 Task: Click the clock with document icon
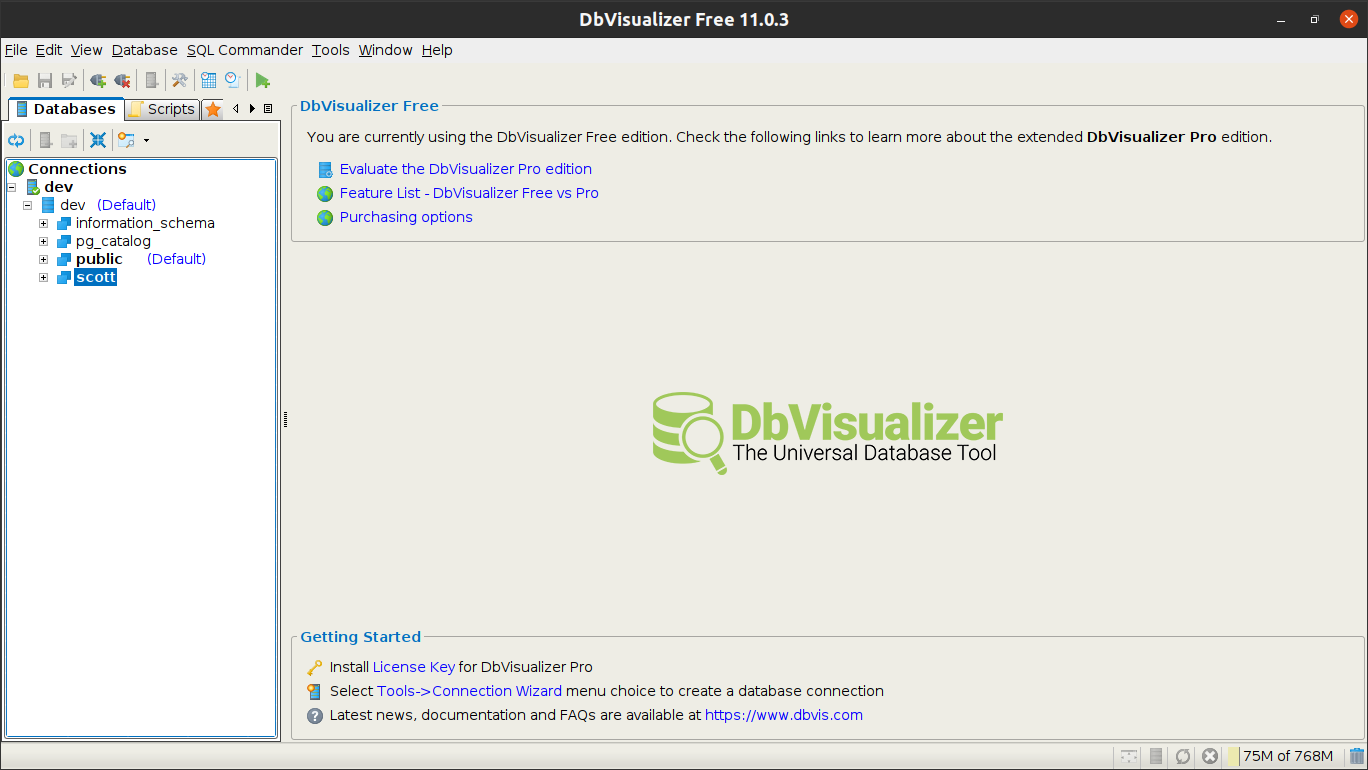point(233,81)
